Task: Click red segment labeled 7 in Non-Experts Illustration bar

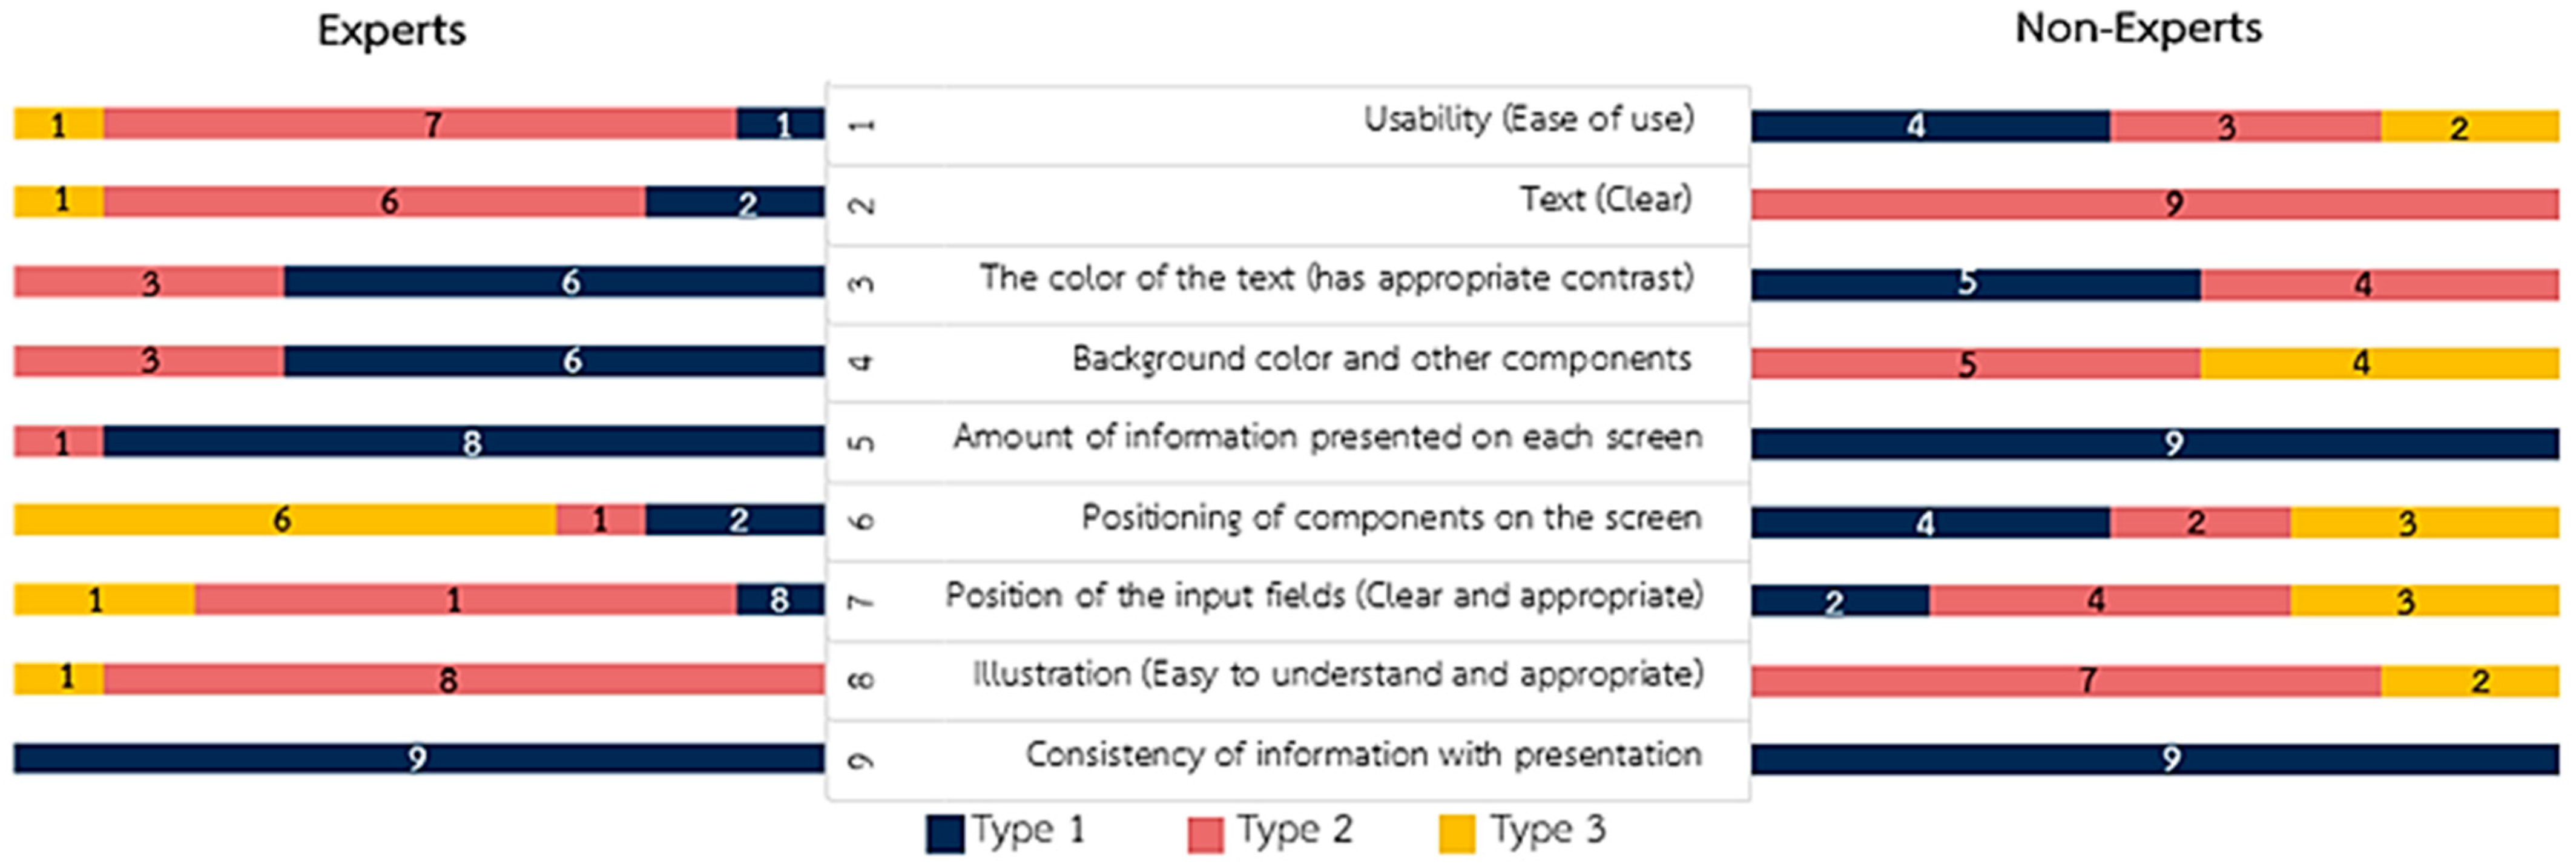Action: pos(2065,681)
